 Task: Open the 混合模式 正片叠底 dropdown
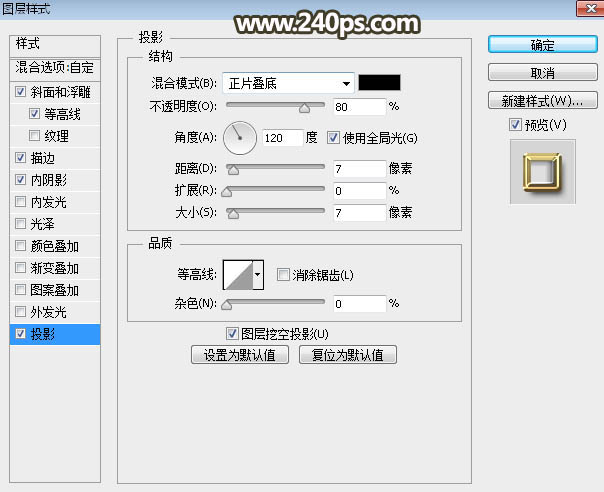(288, 83)
